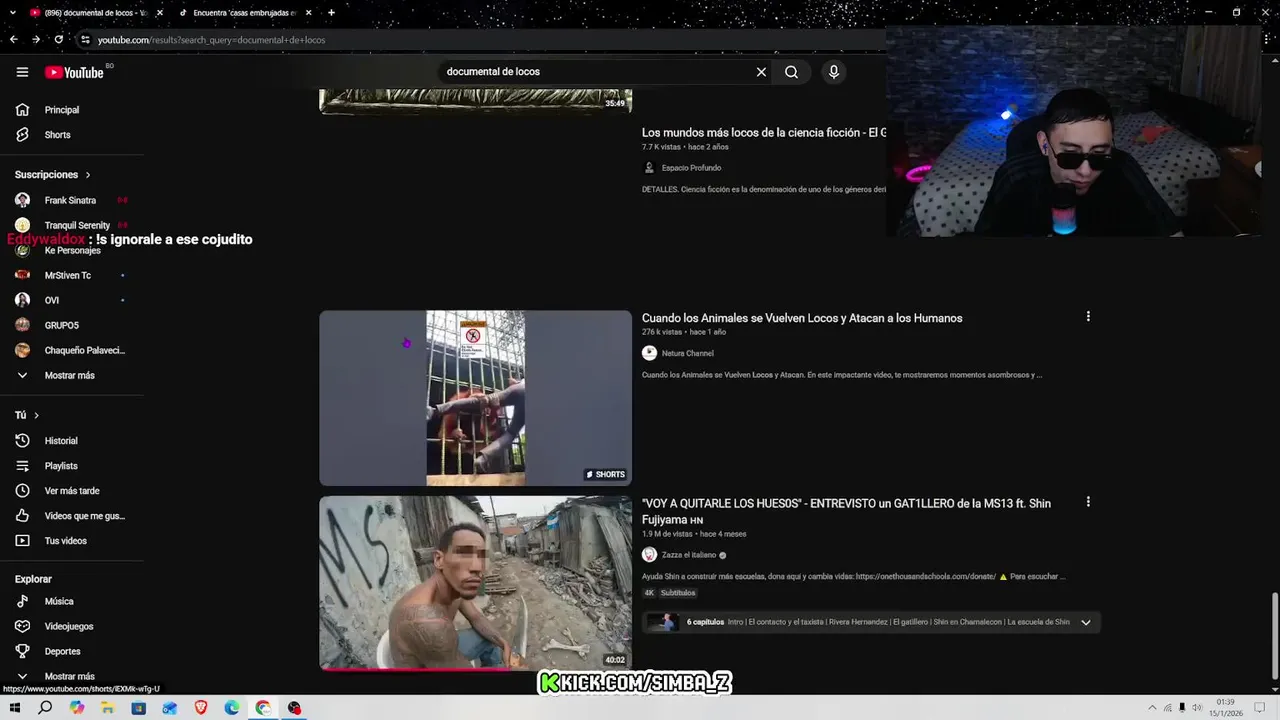Run search with the magnifier button
1280x720 pixels.
[x=791, y=72]
